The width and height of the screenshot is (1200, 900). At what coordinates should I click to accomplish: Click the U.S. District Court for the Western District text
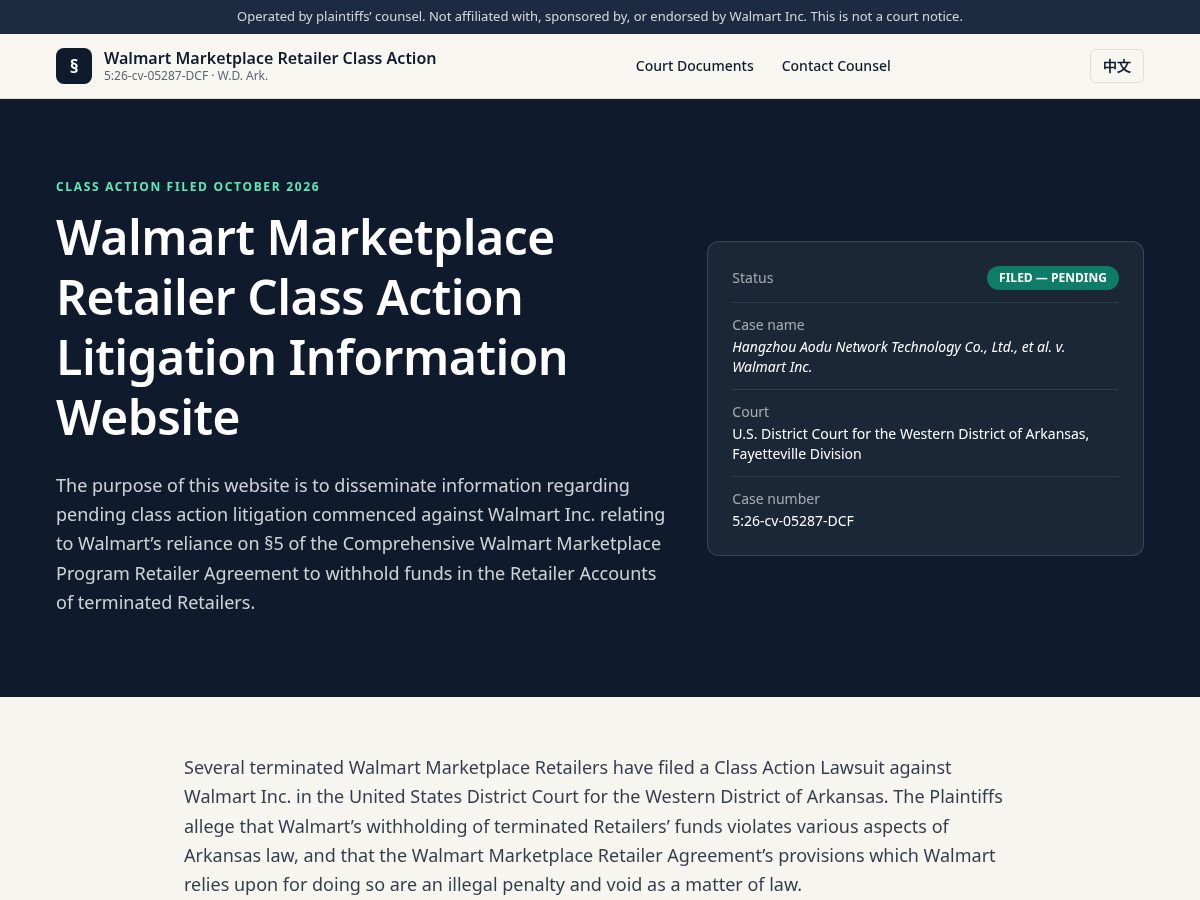pyautogui.click(x=911, y=444)
